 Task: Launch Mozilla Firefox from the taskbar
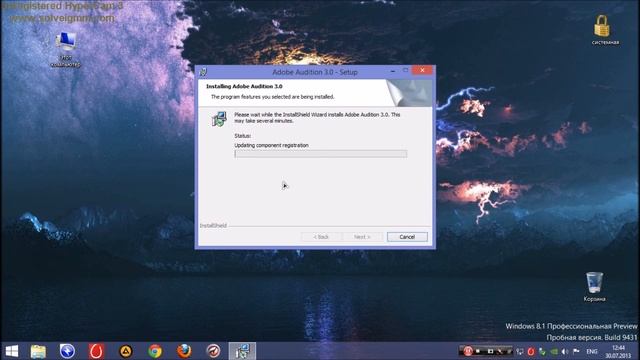pos(184,351)
